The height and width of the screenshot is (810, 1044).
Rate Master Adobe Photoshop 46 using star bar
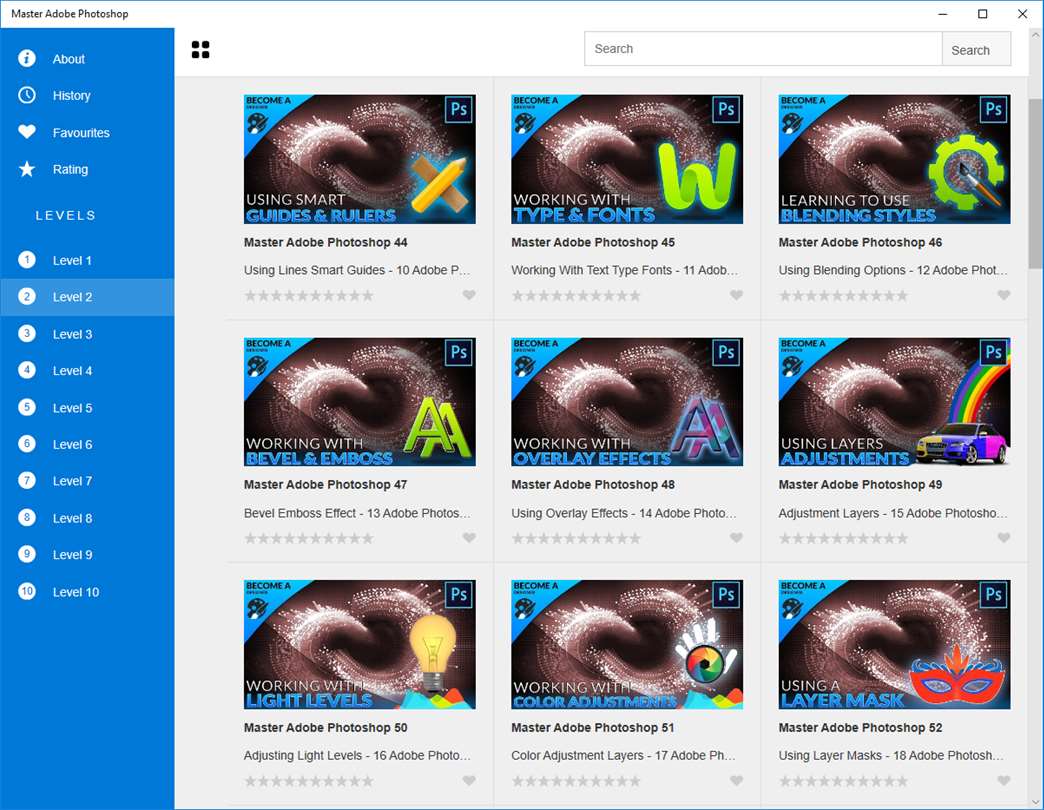pyautogui.click(x=844, y=296)
